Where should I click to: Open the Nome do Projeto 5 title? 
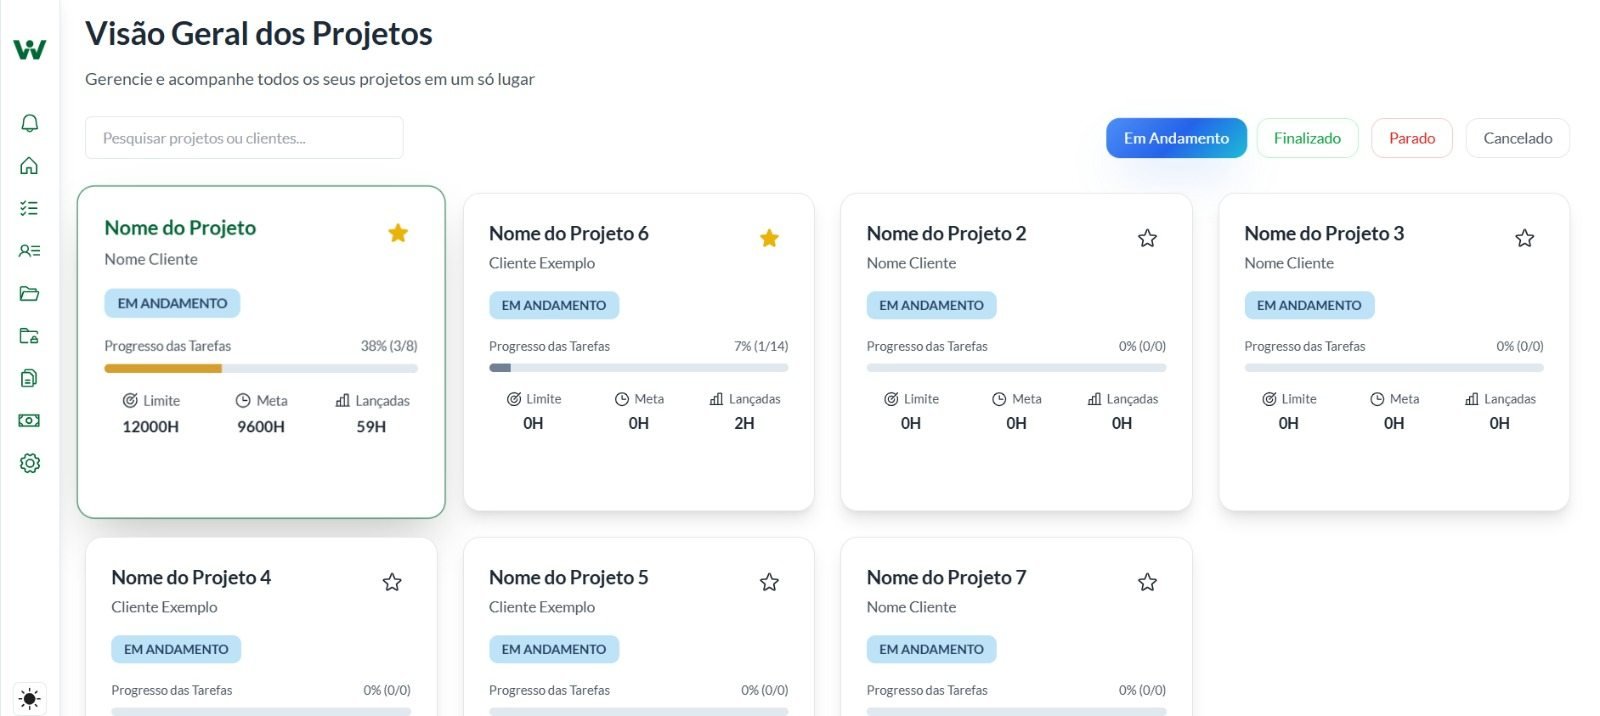pos(569,577)
